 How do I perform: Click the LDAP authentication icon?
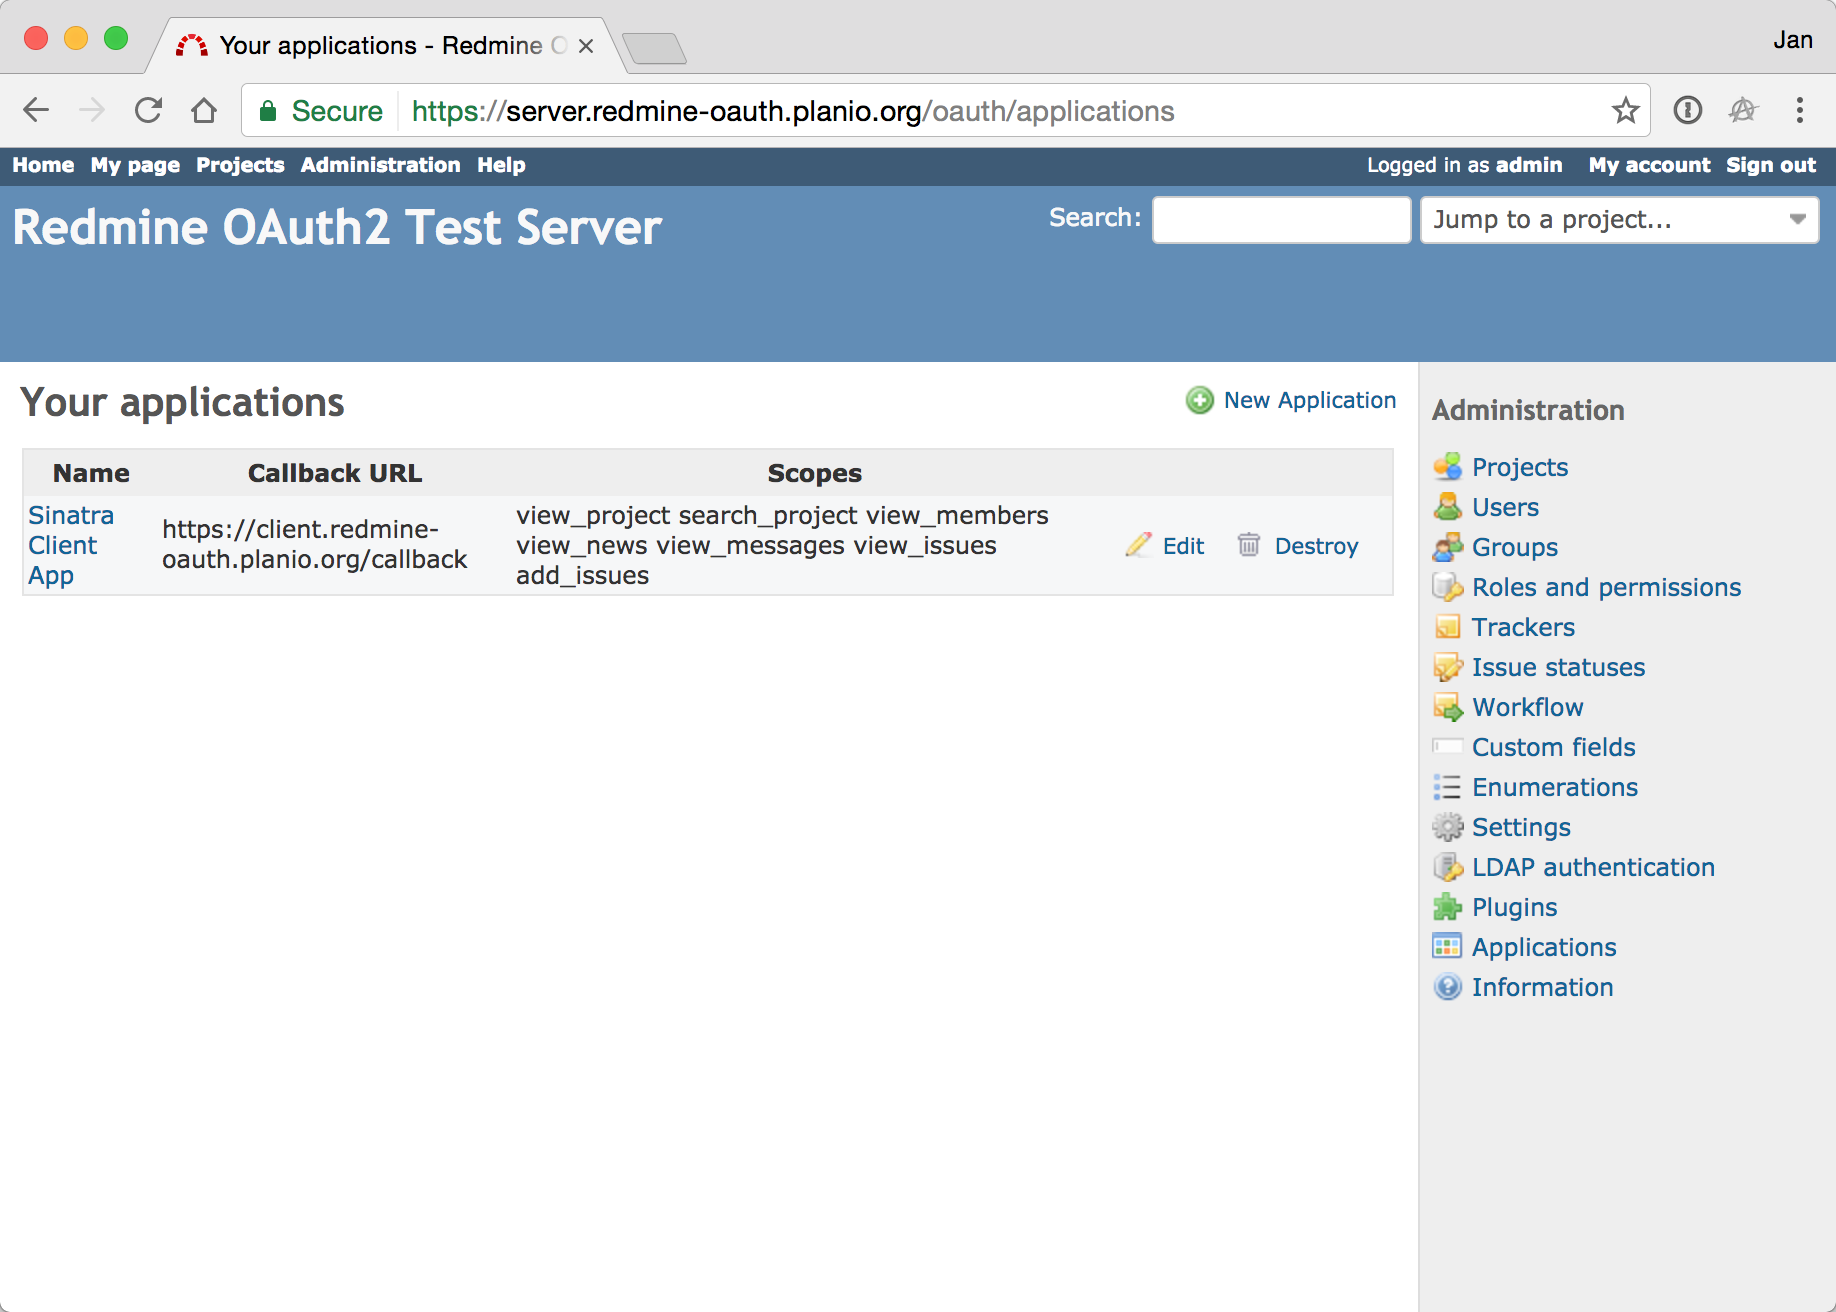click(1447, 867)
